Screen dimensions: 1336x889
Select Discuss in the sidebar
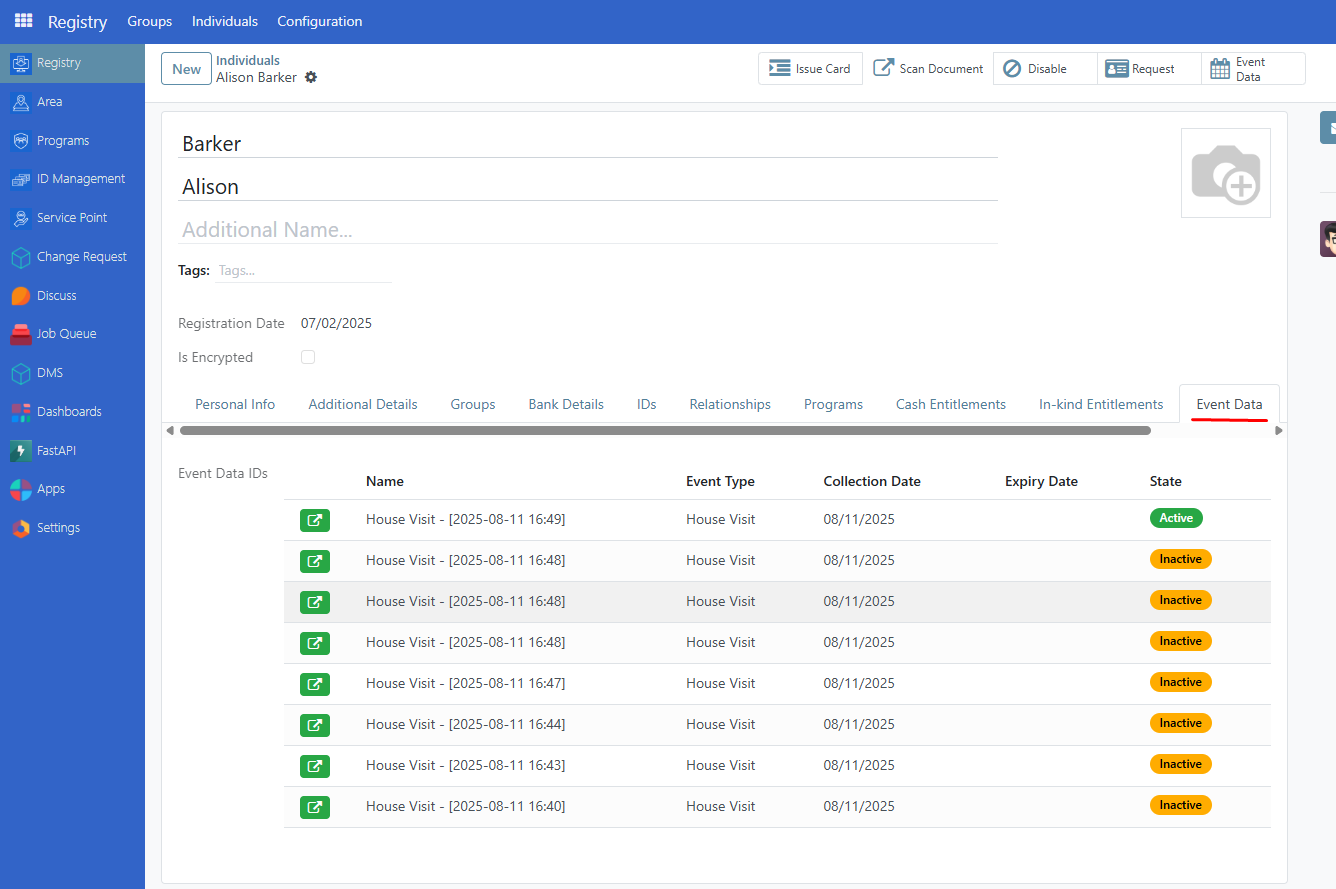click(x=57, y=295)
